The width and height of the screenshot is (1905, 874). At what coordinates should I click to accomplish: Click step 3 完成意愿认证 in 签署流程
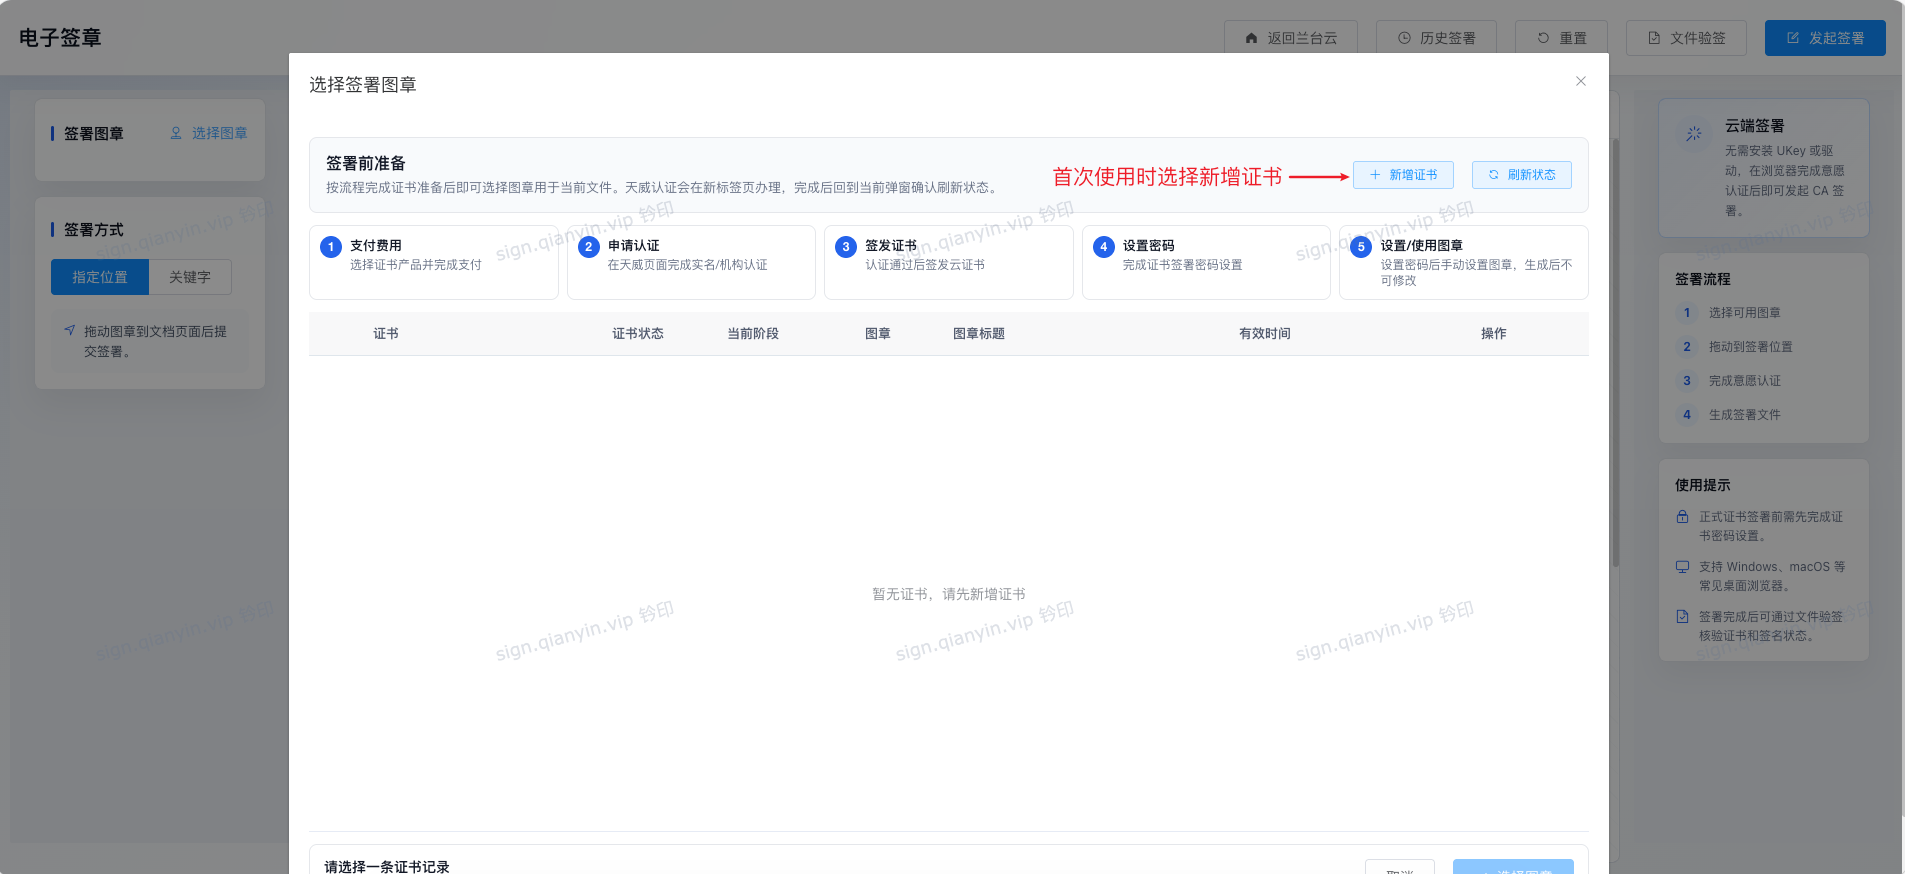point(1745,381)
